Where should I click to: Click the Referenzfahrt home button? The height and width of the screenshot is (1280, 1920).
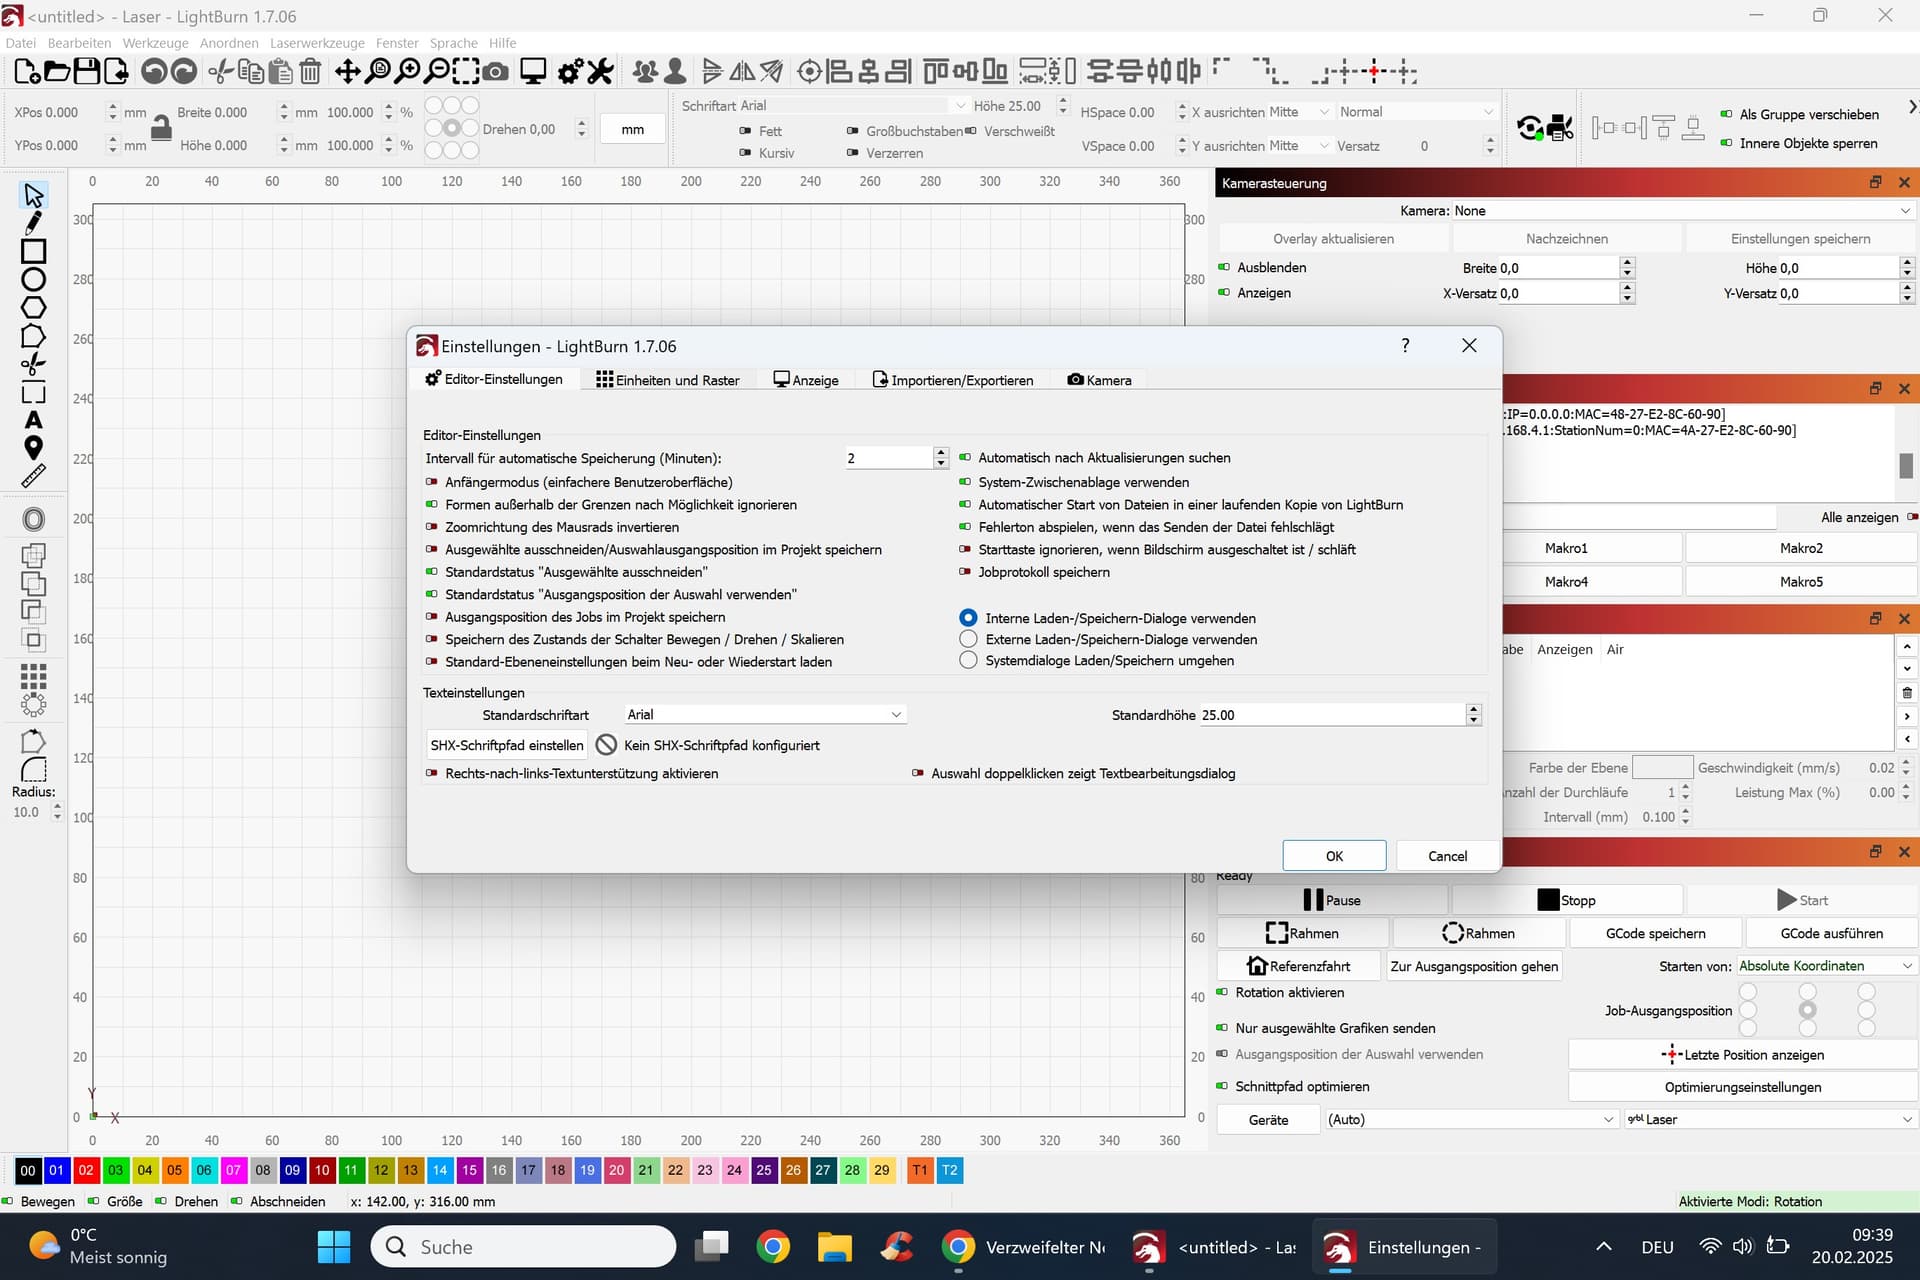(x=1299, y=966)
